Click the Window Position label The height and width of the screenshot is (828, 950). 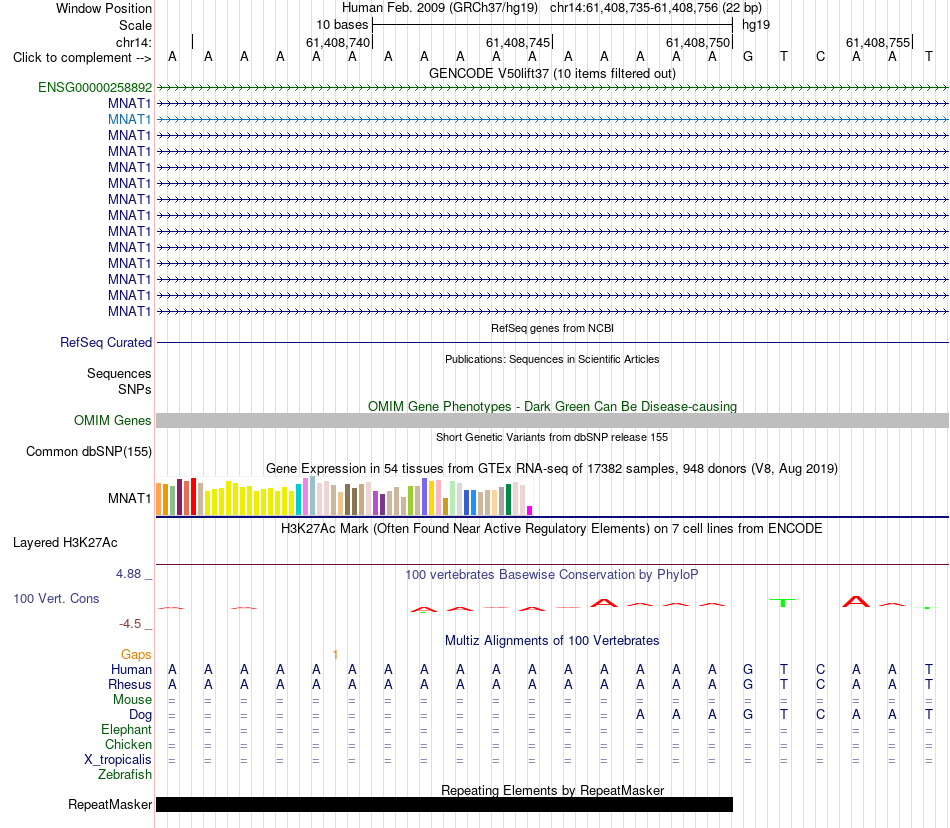pos(104,8)
